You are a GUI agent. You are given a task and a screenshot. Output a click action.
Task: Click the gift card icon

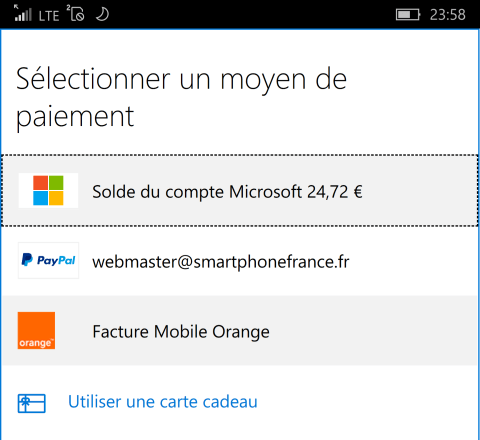(32, 403)
